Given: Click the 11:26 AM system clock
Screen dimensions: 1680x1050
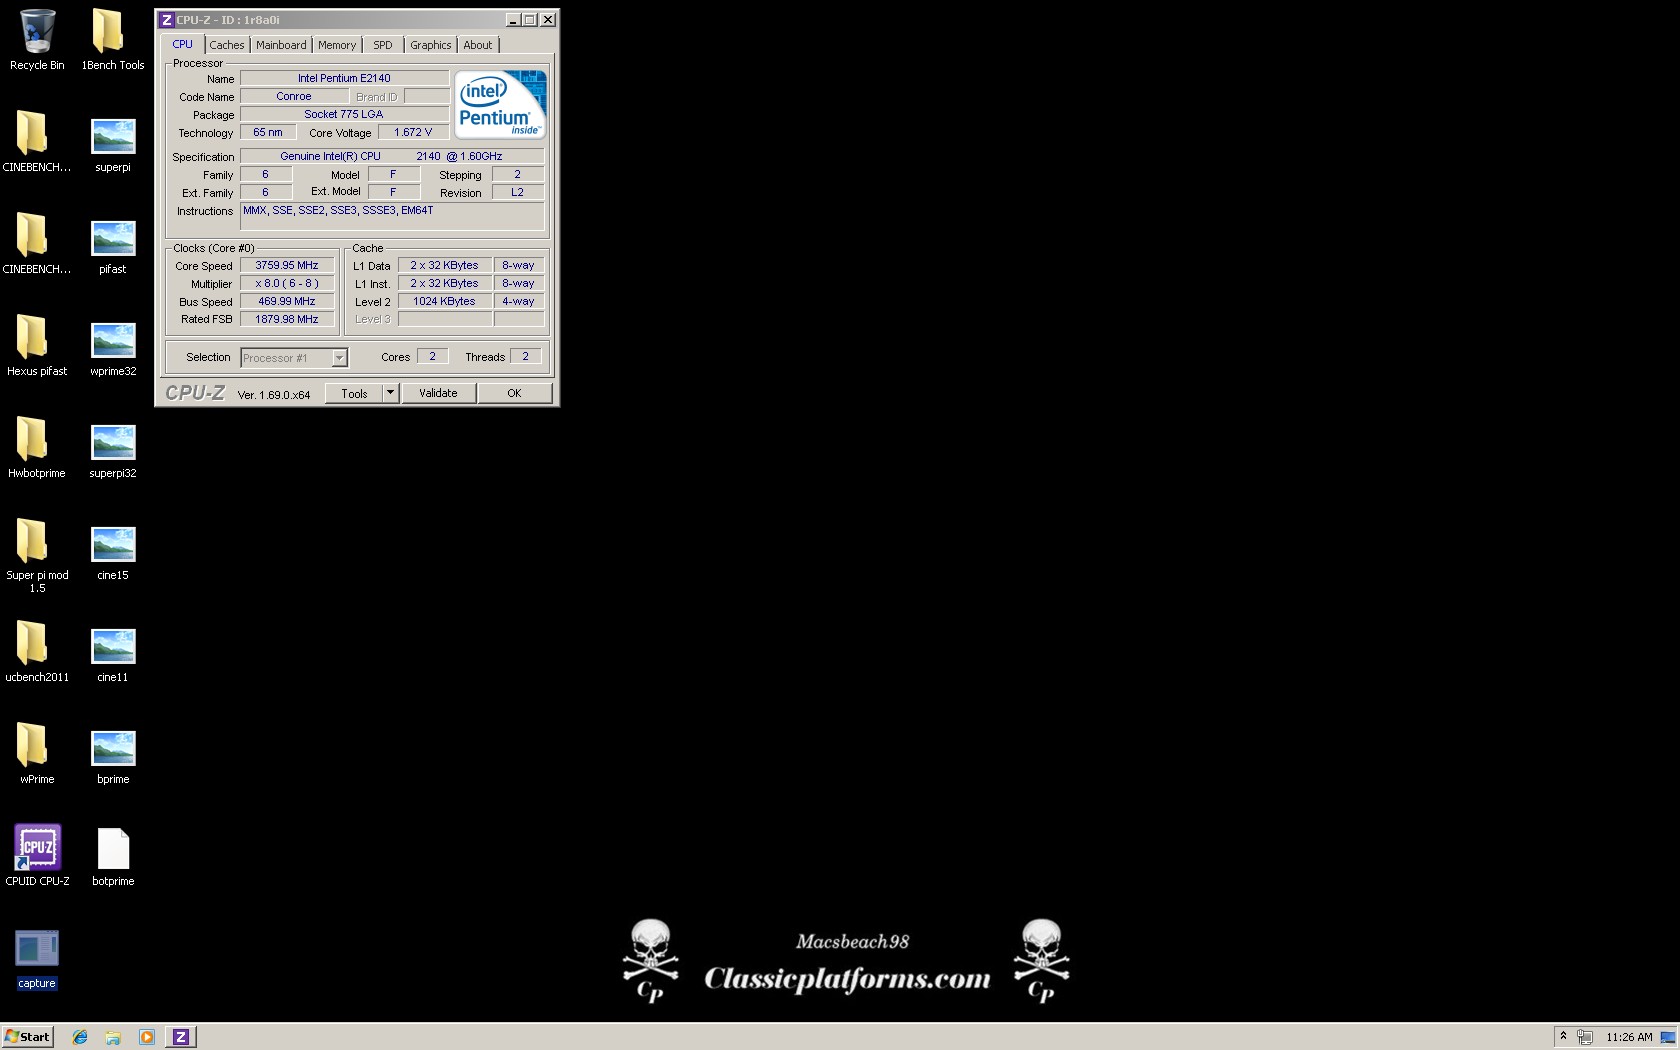Looking at the screenshot, I should pos(1629,1037).
